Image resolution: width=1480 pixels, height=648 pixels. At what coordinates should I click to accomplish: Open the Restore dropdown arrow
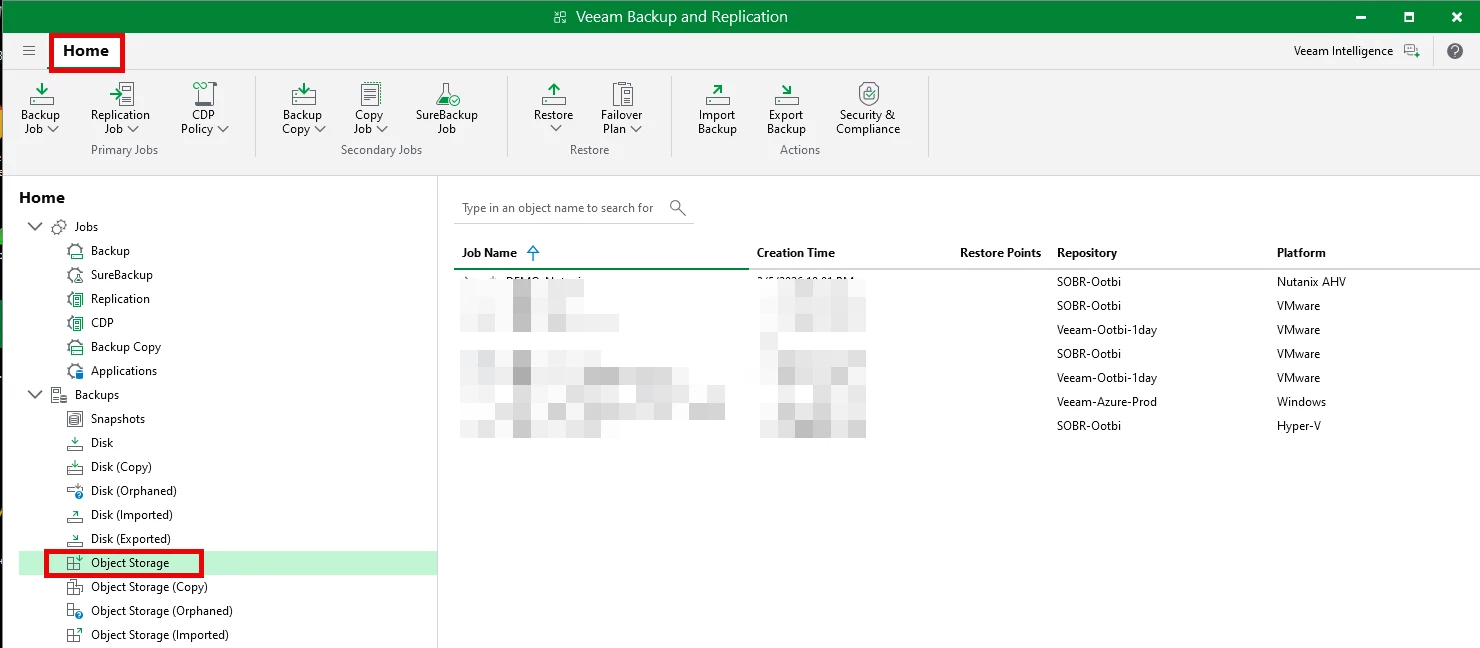(x=555, y=129)
